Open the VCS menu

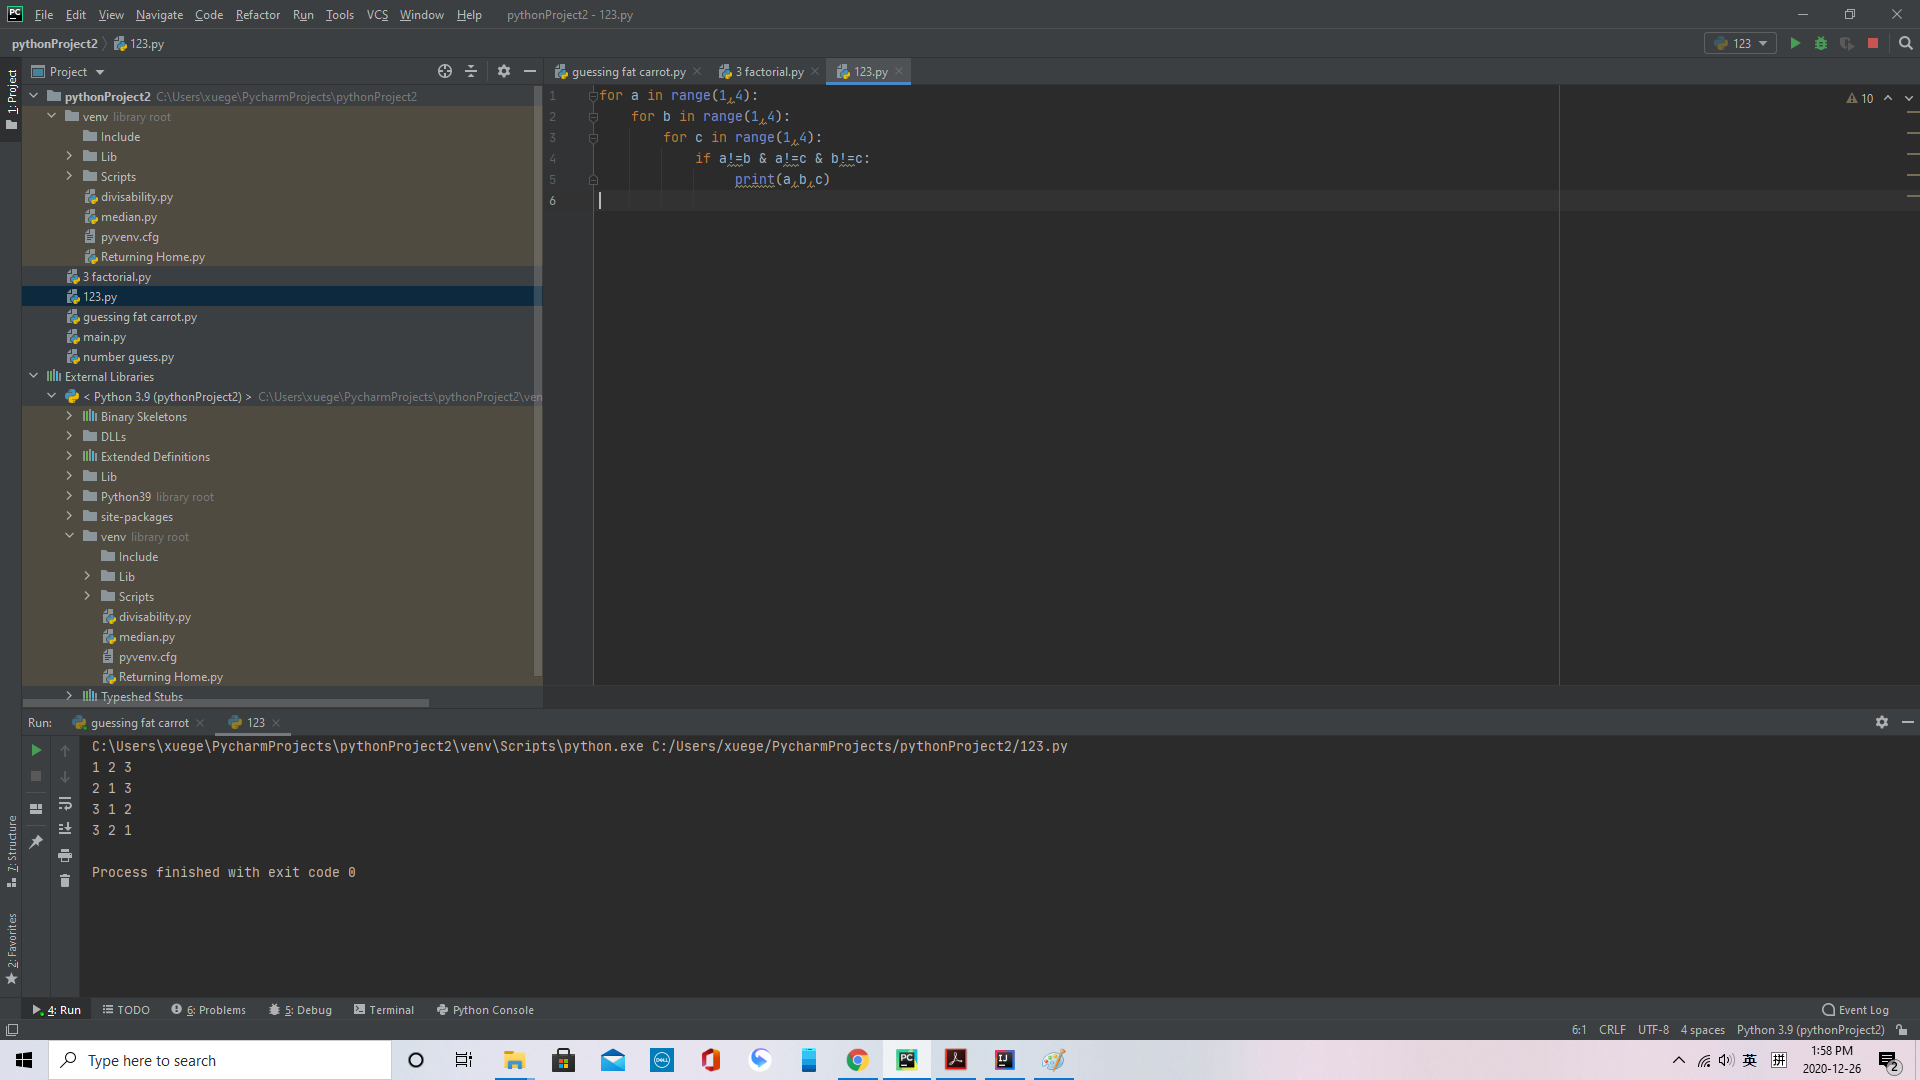pos(377,15)
